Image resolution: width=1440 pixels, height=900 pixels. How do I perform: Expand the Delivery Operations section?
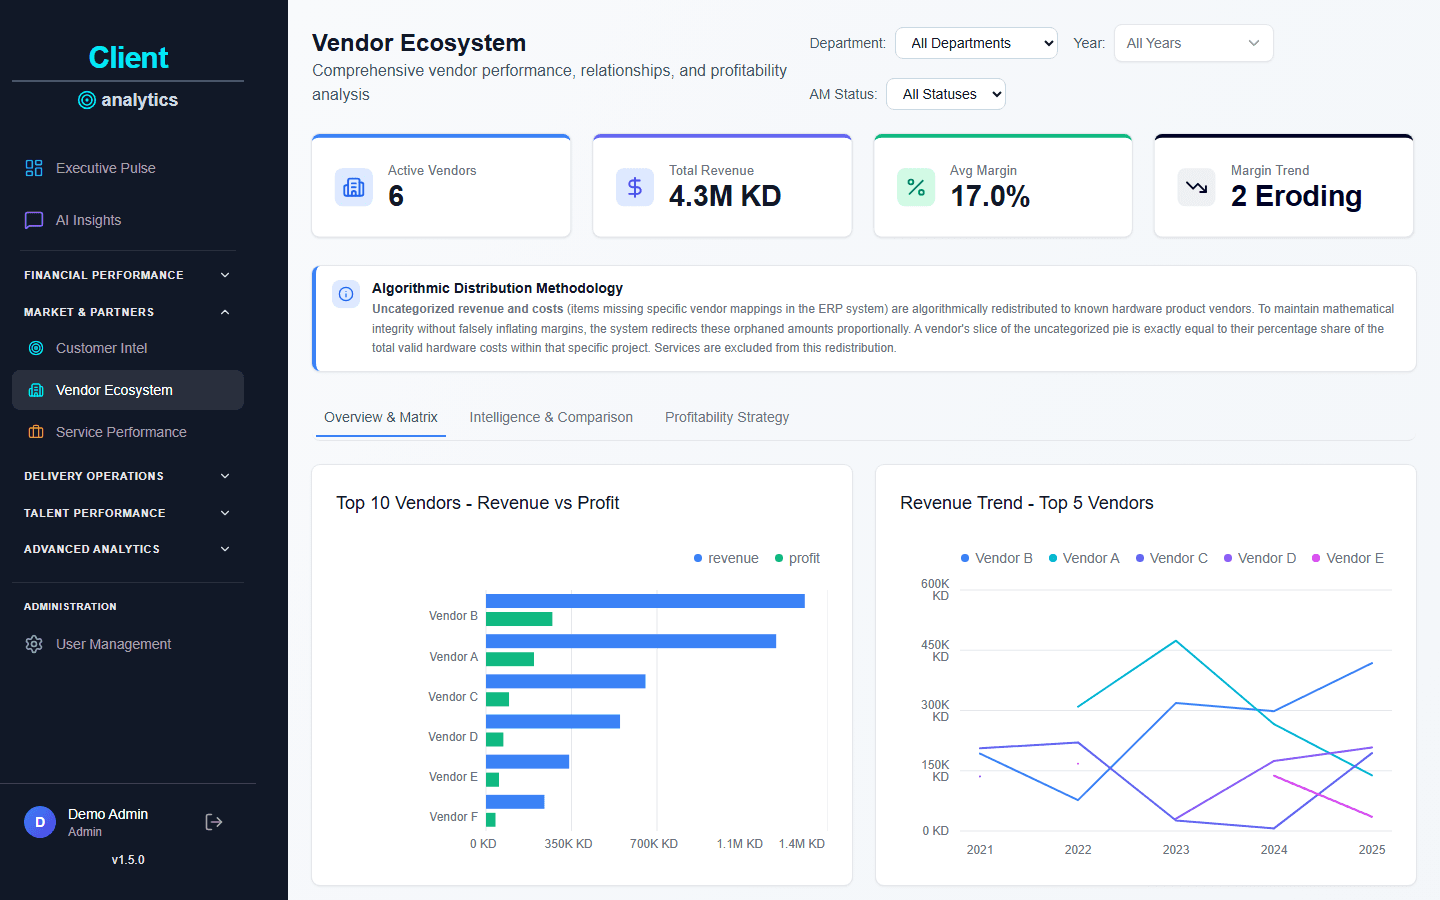128,476
